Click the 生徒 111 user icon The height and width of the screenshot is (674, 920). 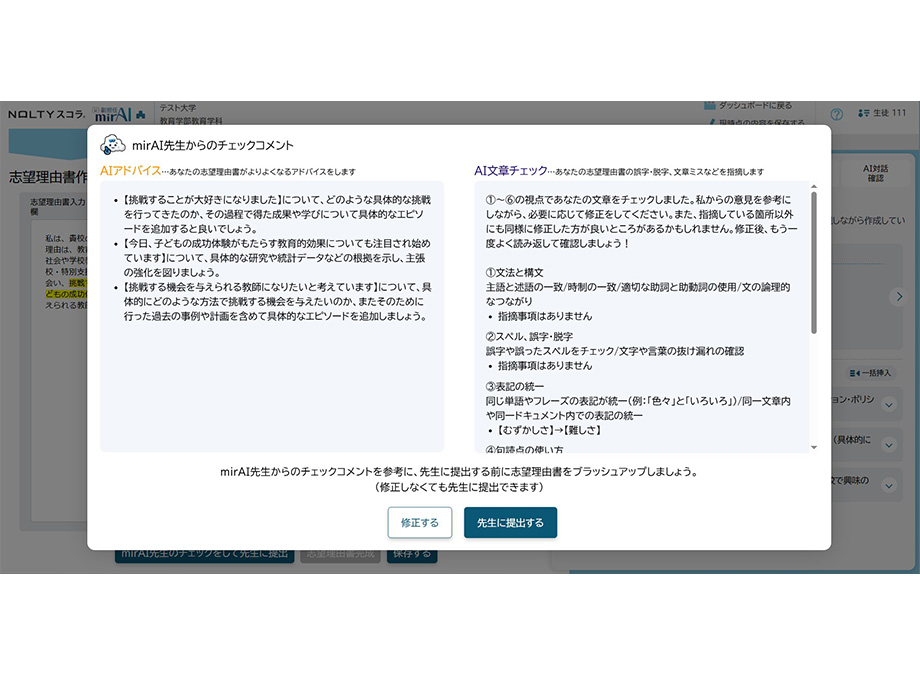click(x=865, y=113)
